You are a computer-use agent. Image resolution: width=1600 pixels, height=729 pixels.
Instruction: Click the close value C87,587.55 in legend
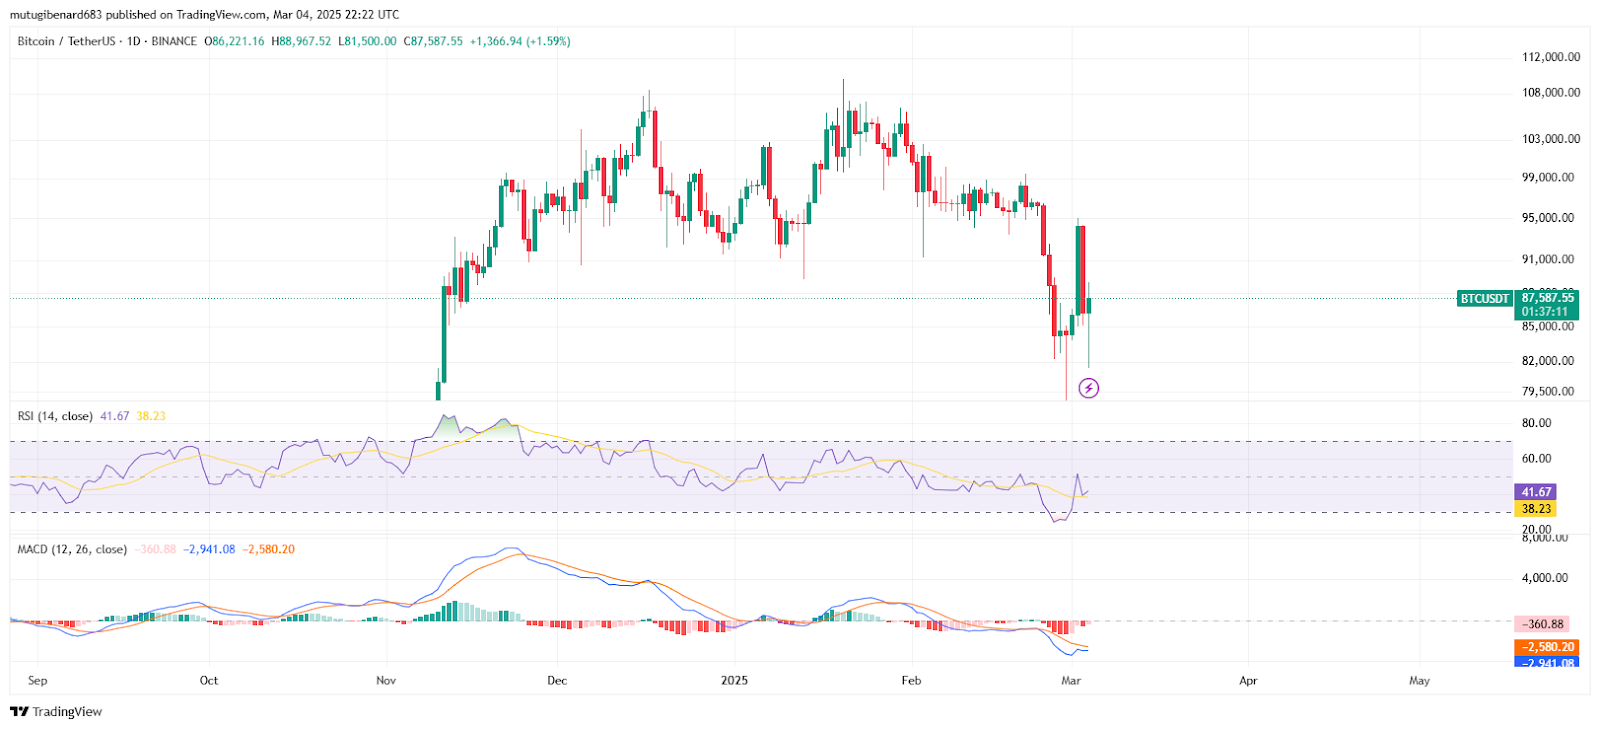coord(433,41)
